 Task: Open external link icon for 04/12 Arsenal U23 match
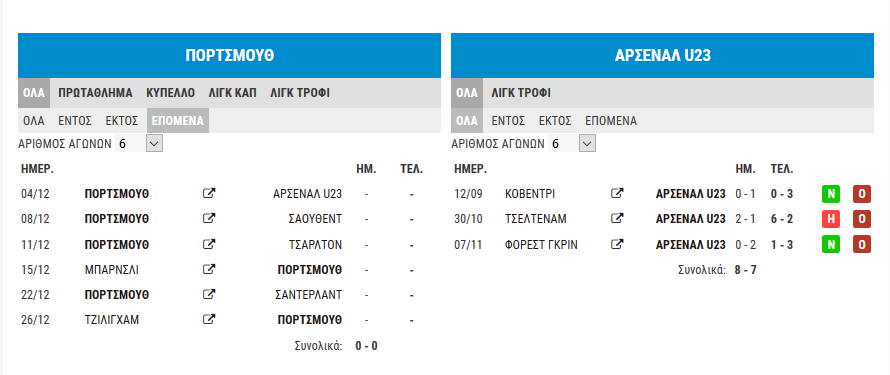[209, 193]
